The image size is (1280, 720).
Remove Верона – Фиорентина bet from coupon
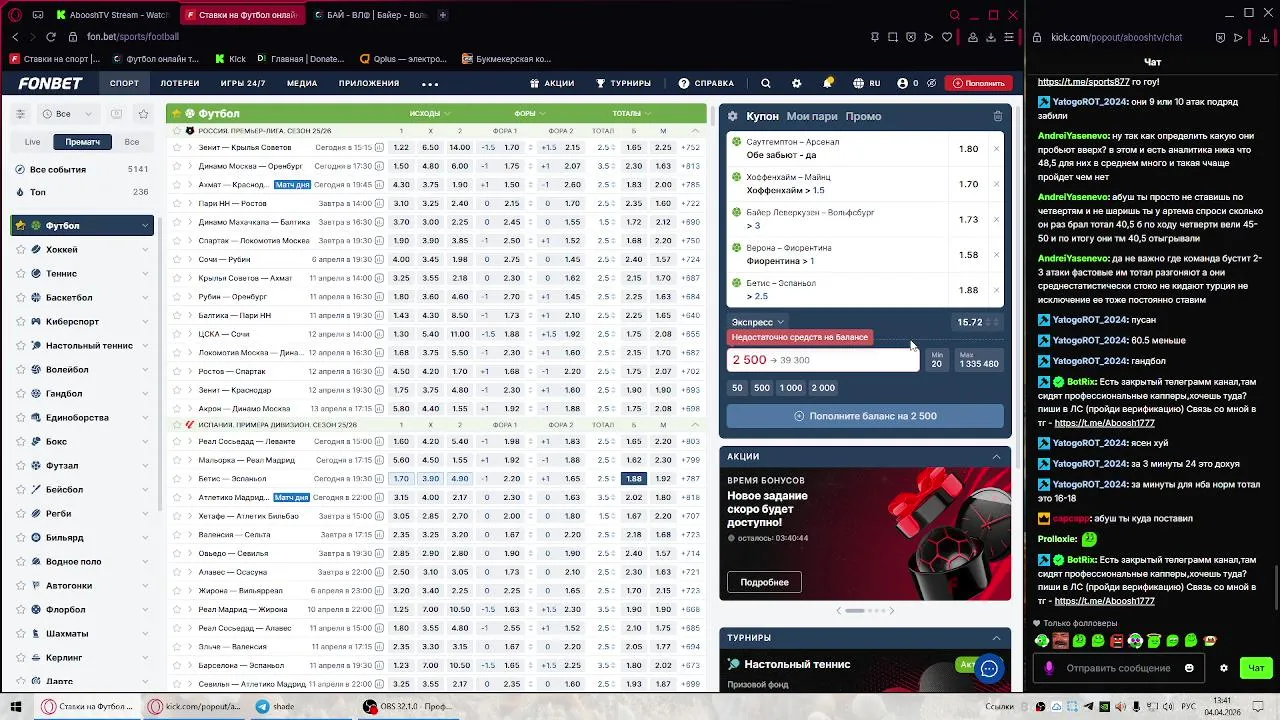tap(996, 255)
